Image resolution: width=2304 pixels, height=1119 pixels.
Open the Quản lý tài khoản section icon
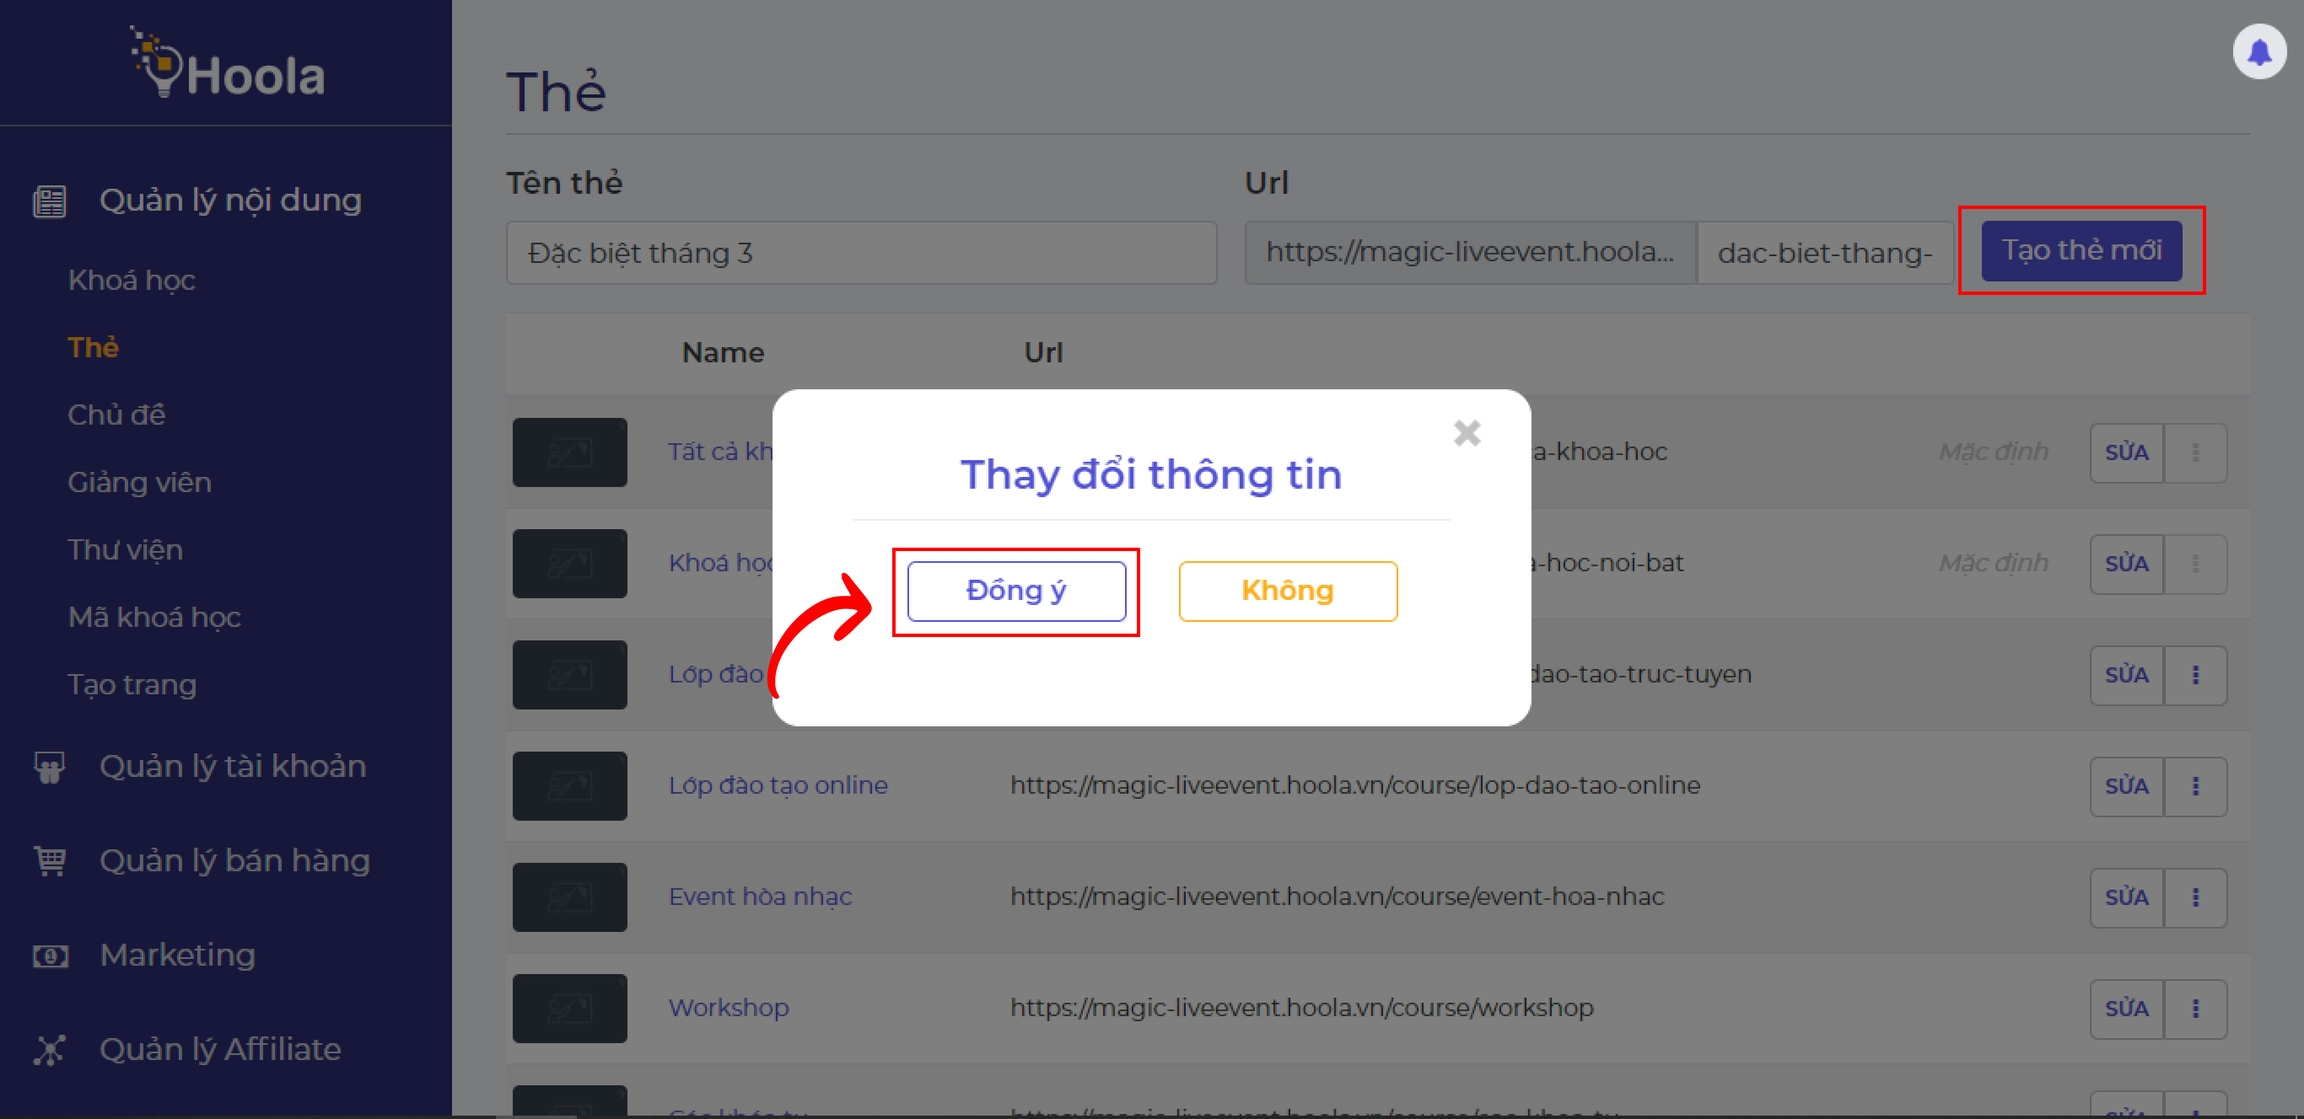(x=50, y=767)
